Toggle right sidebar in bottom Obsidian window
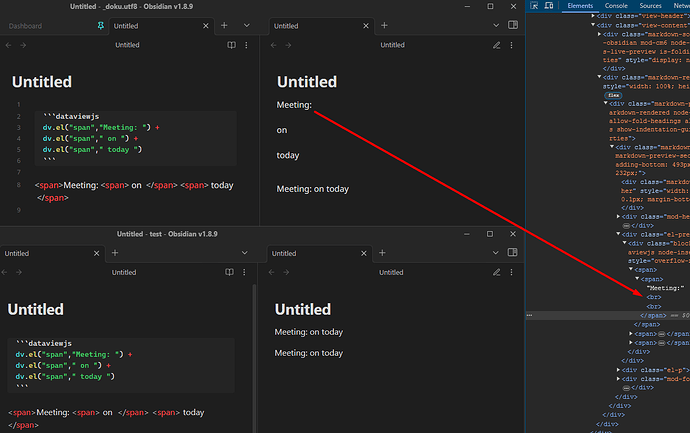The width and height of the screenshot is (690, 433). click(512, 253)
